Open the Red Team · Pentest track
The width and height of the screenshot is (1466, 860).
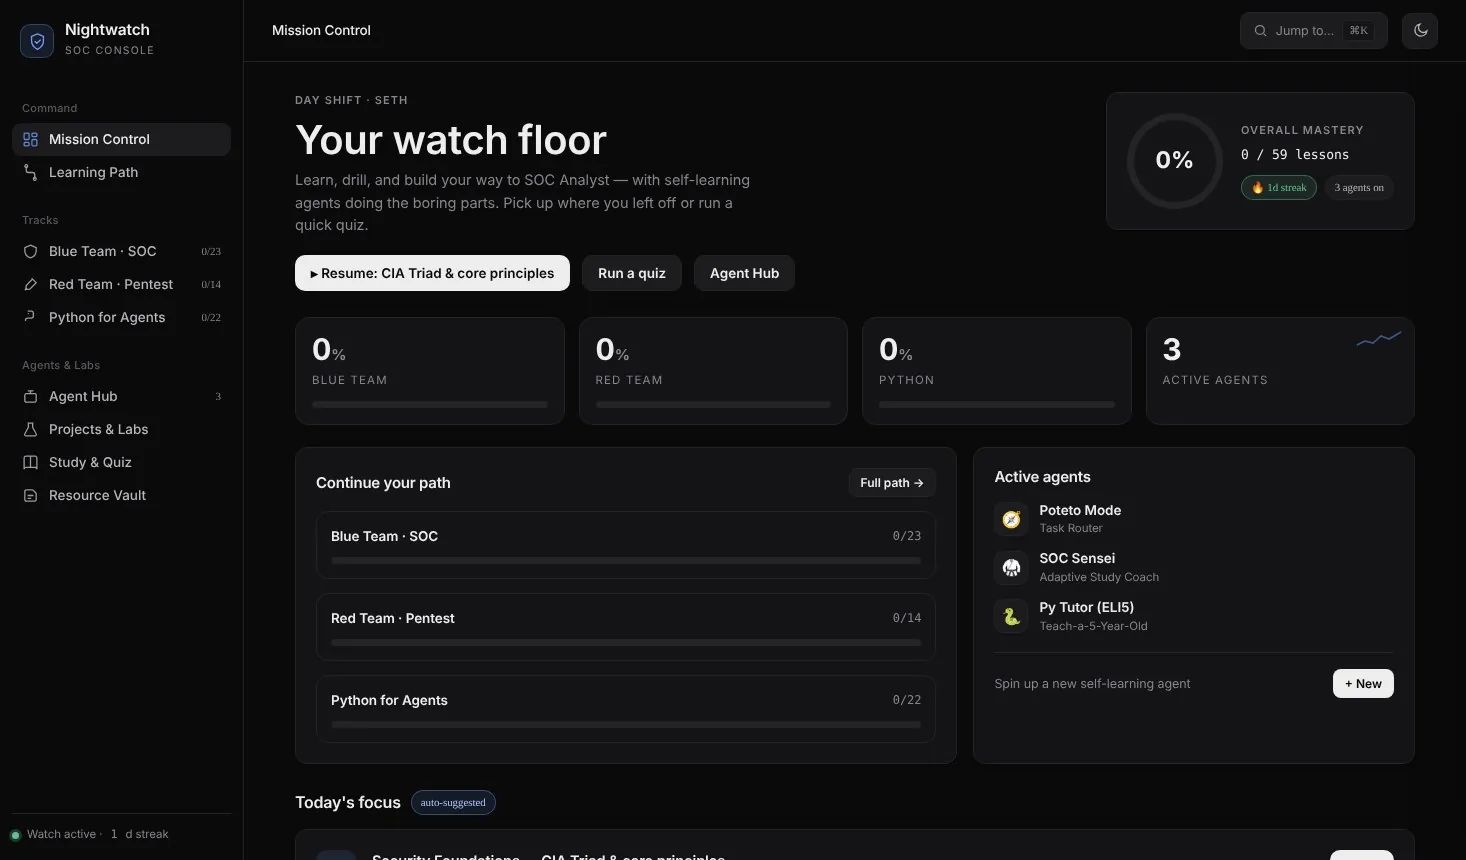[121, 285]
